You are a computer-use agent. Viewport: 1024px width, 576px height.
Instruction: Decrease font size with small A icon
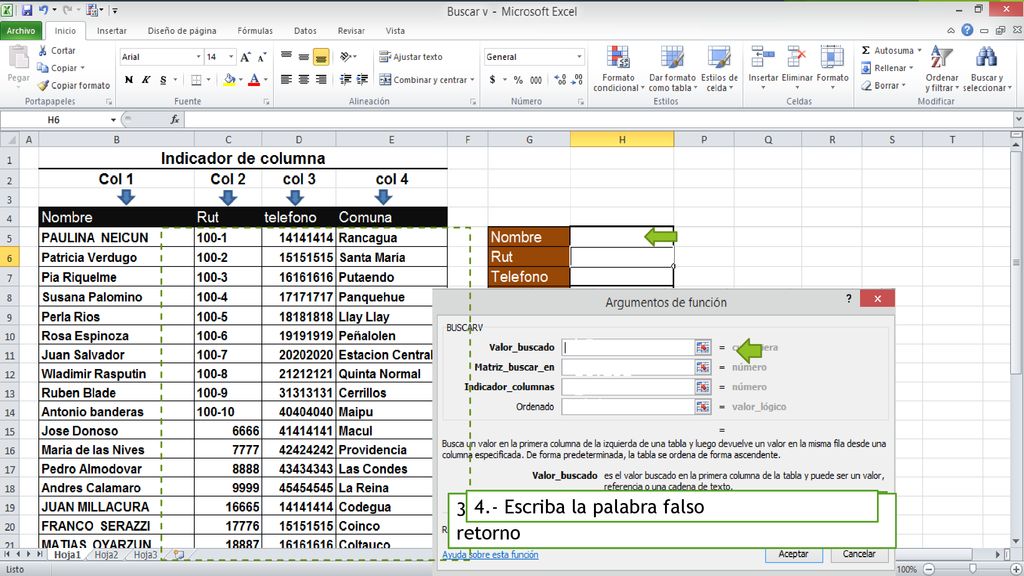point(262,57)
